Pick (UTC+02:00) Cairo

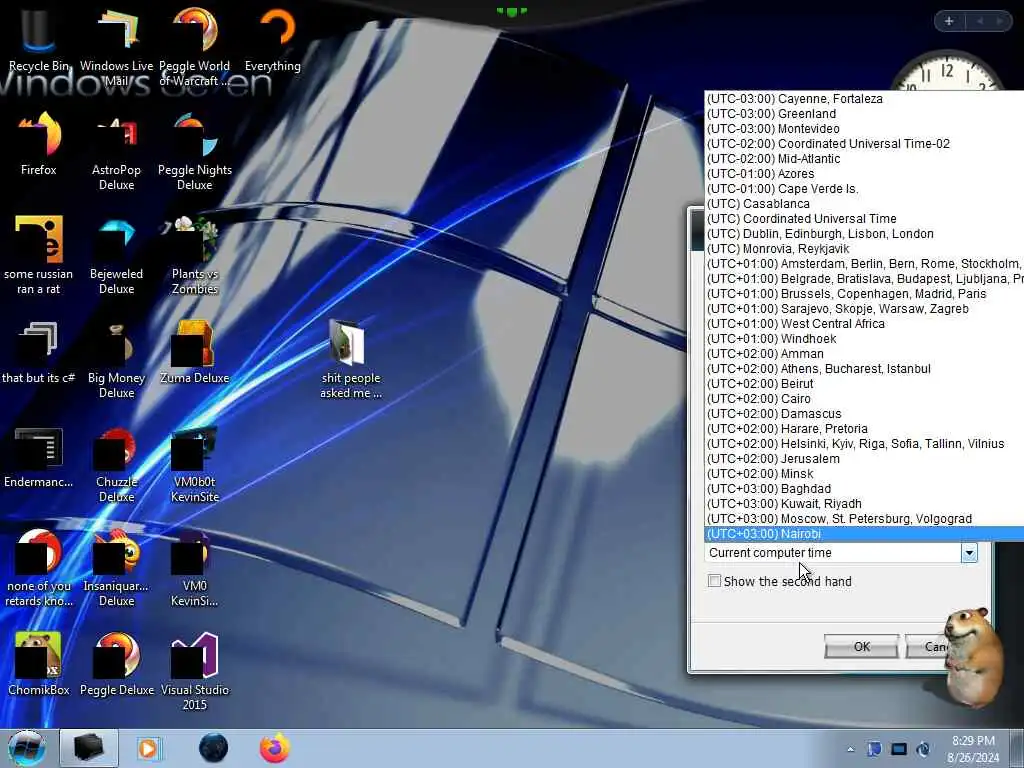(865, 399)
